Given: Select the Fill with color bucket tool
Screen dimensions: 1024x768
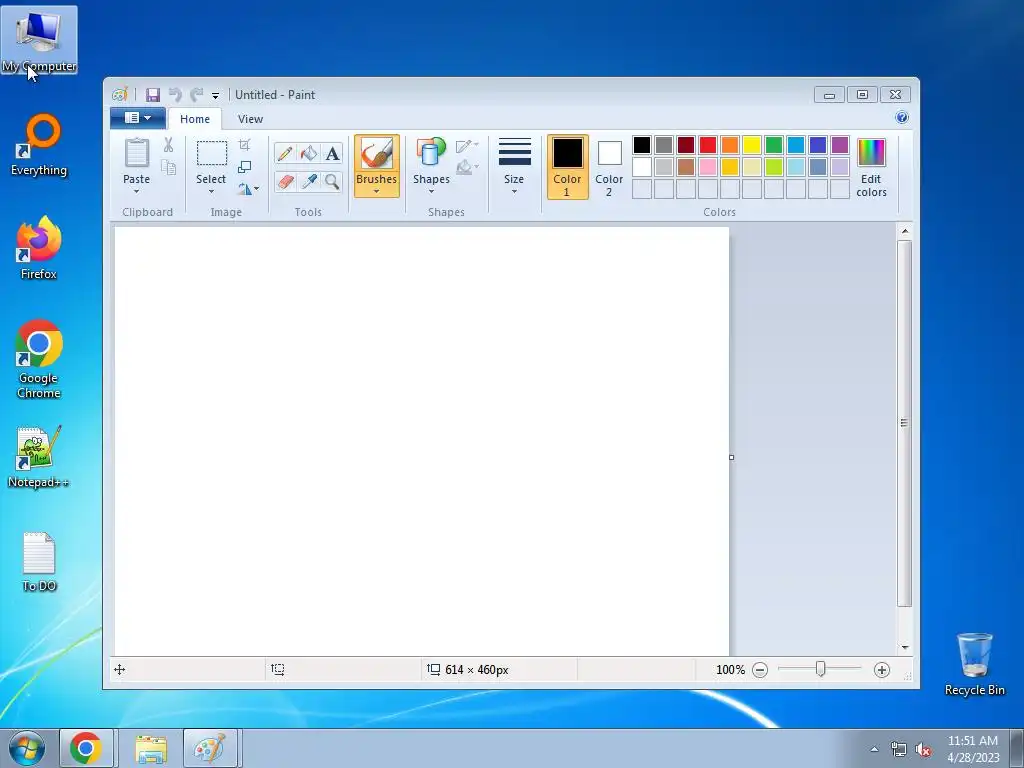Looking at the screenshot, I should [x=309, y=153].
